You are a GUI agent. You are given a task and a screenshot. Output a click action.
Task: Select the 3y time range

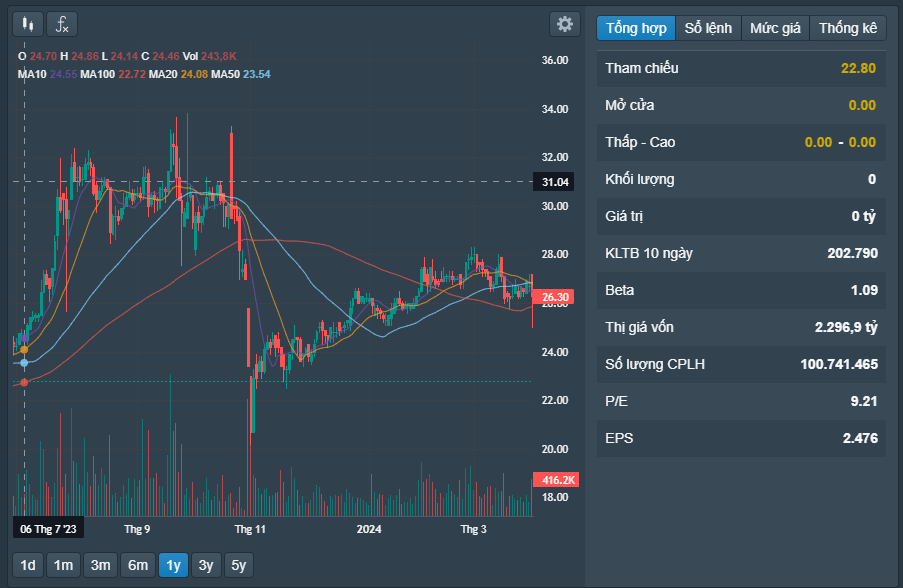(x=205, y=565)
